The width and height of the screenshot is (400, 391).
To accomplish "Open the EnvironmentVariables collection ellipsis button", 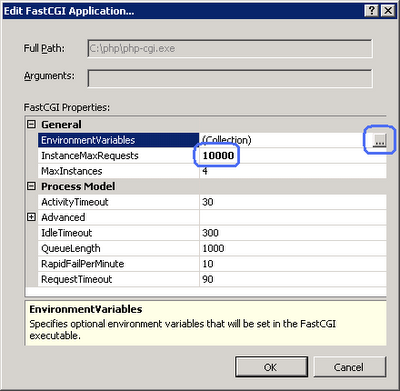I will pyautogui.click(x=379, y=140).
